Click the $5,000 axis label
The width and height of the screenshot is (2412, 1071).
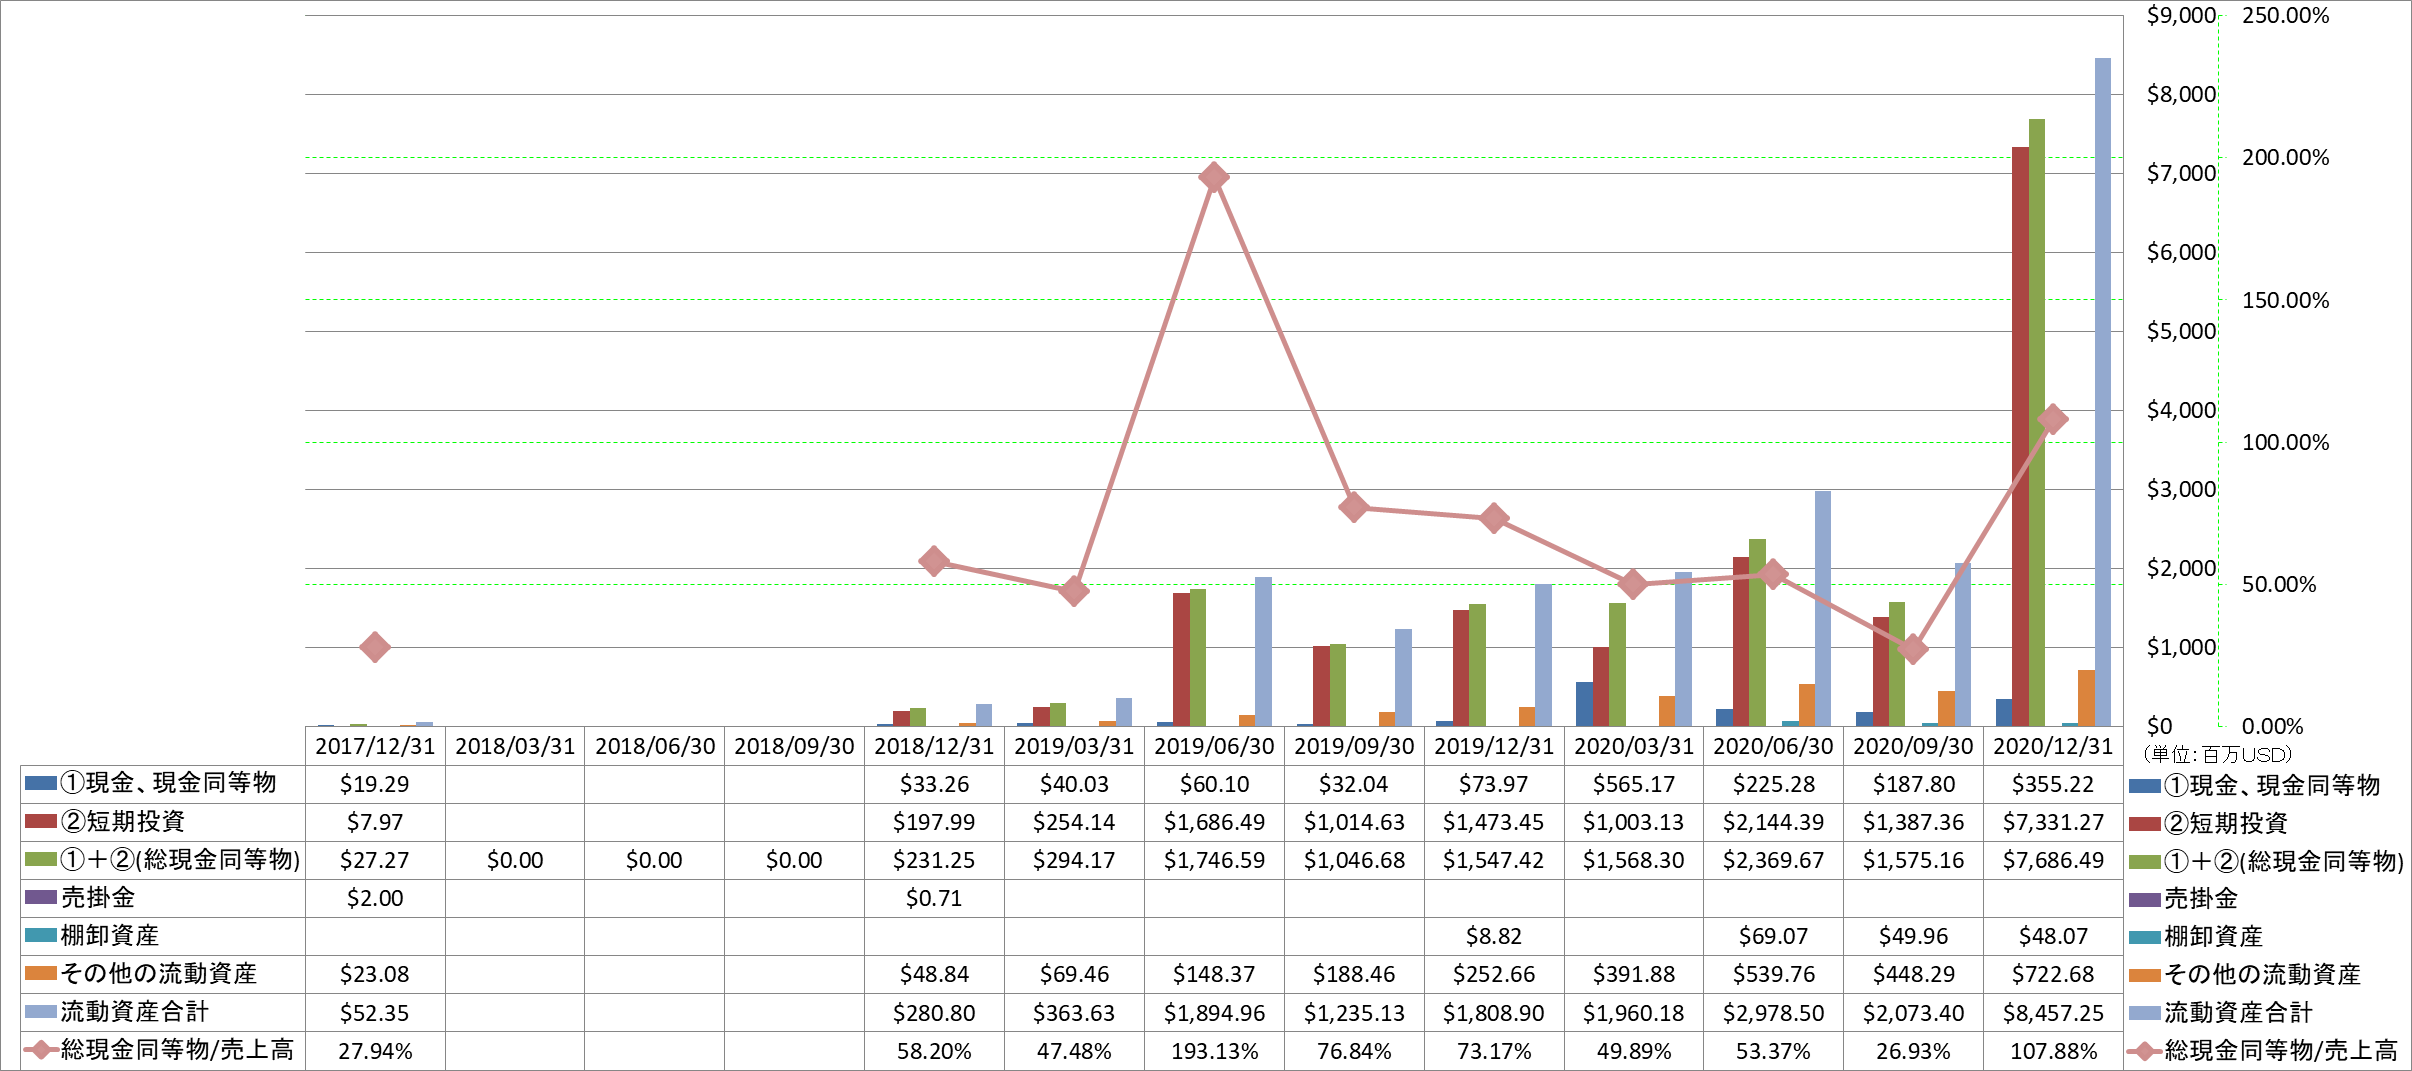2181,331
